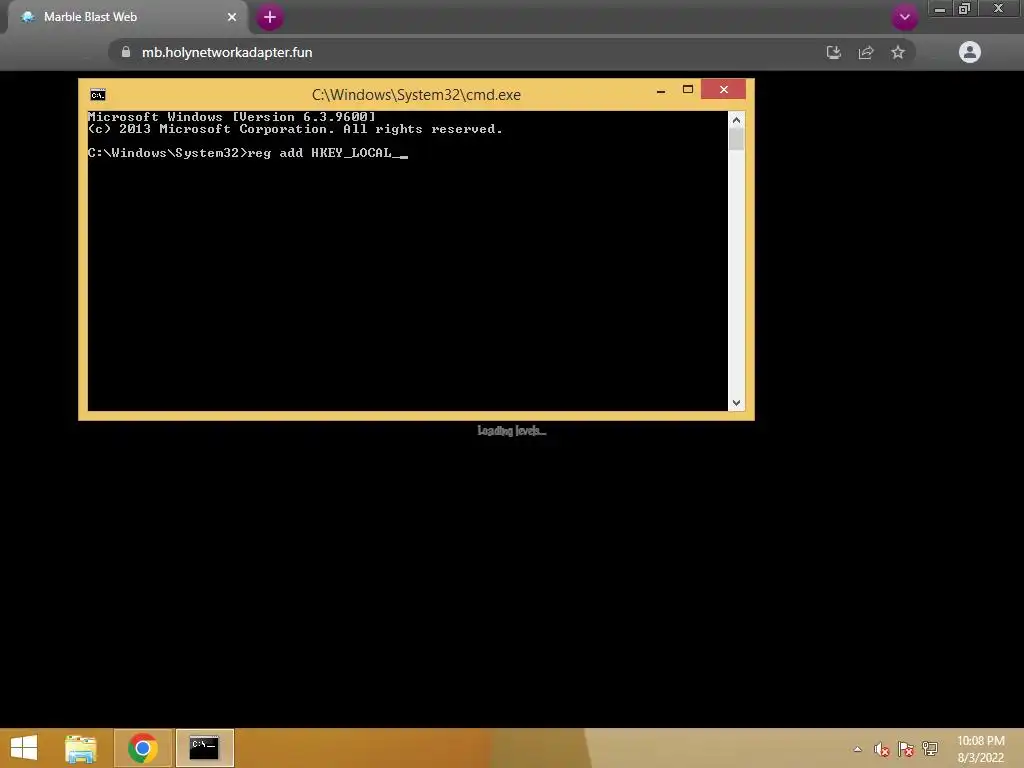This screenshot has width=1024, height=768.
Task: Click the 'Loading levels...' text
Action: coord(512,431)
